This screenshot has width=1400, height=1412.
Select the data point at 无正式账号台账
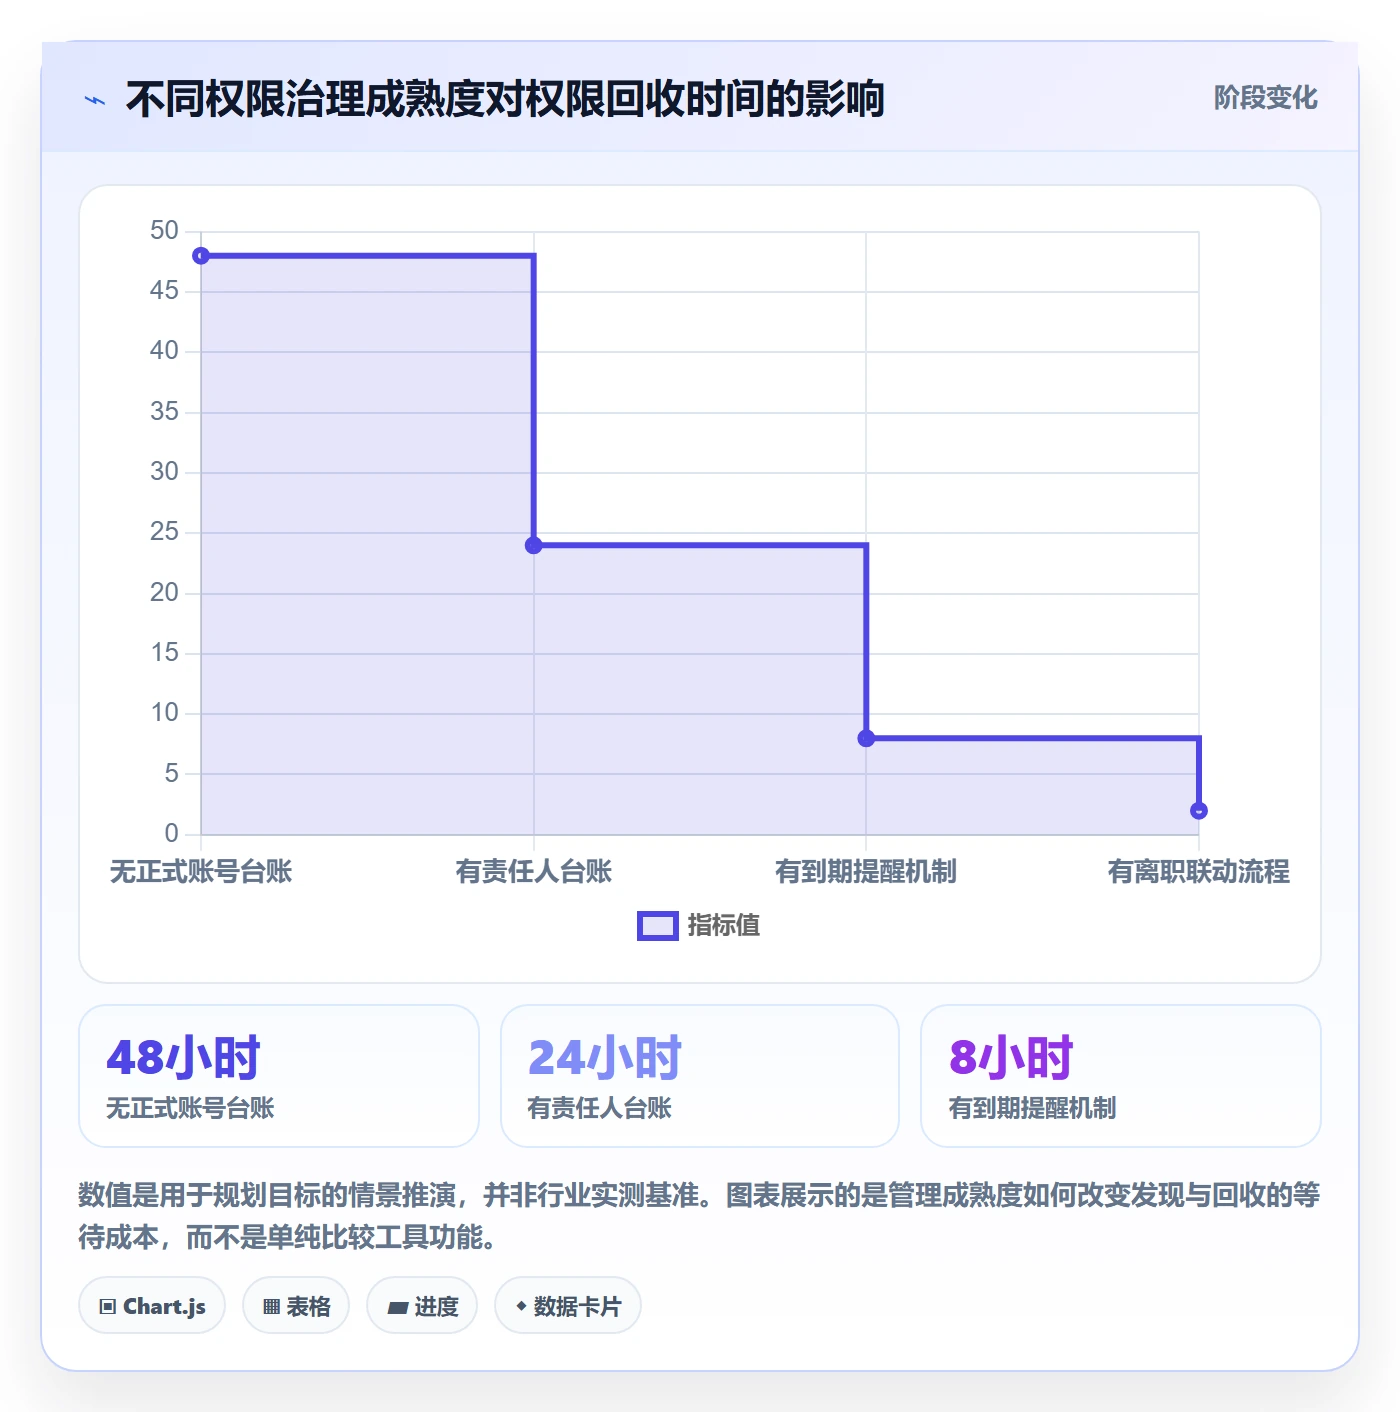201,256
